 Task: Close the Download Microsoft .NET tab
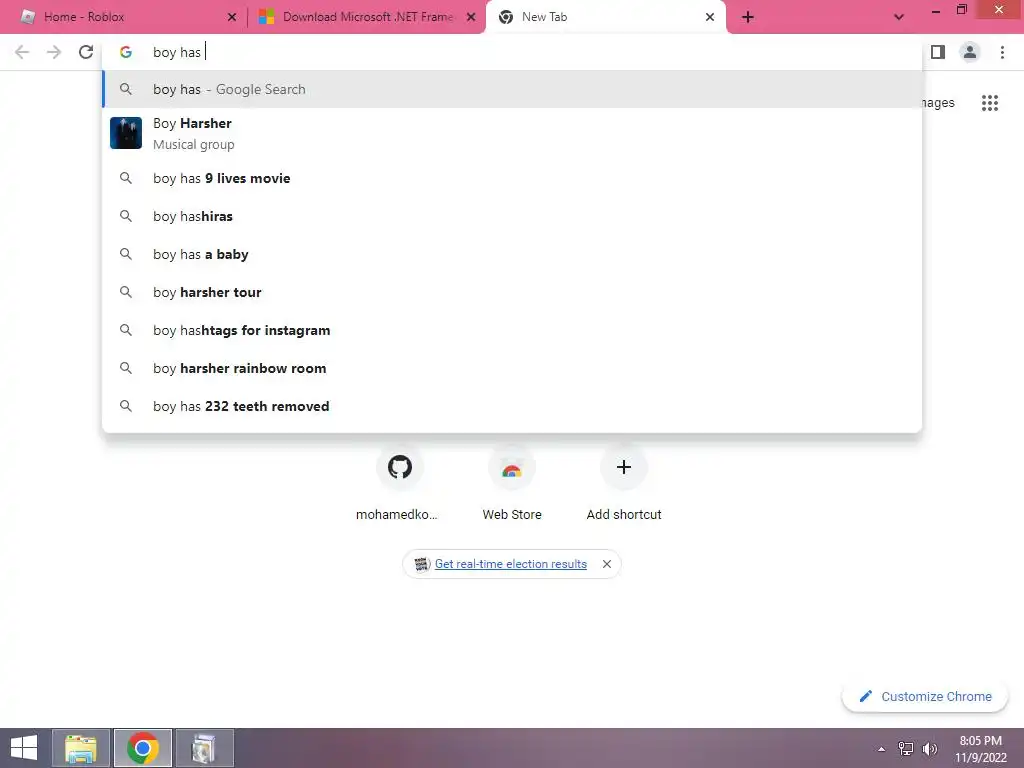click(x=471, y=17)
